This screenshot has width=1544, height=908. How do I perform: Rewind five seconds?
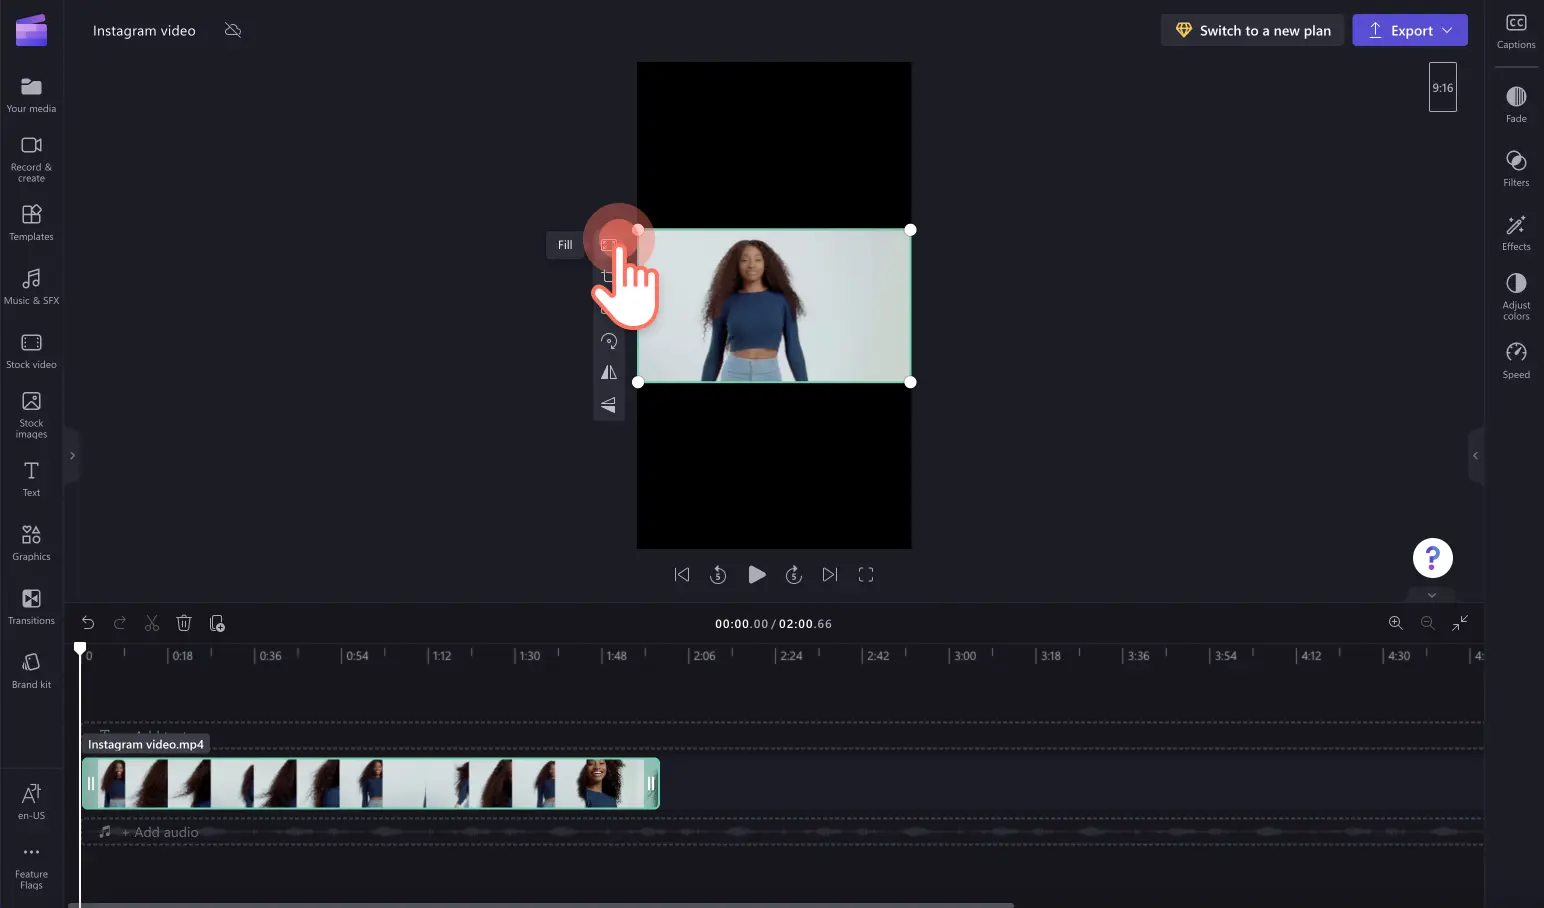(718, 574)
